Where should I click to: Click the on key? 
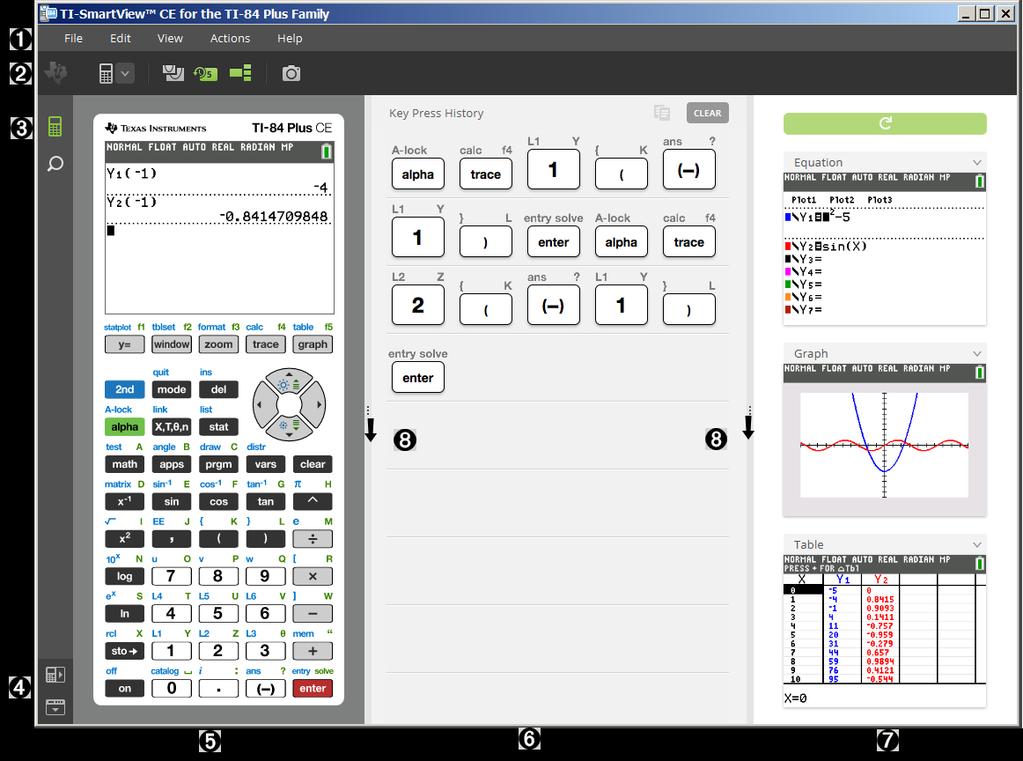(x=125, y=688)
